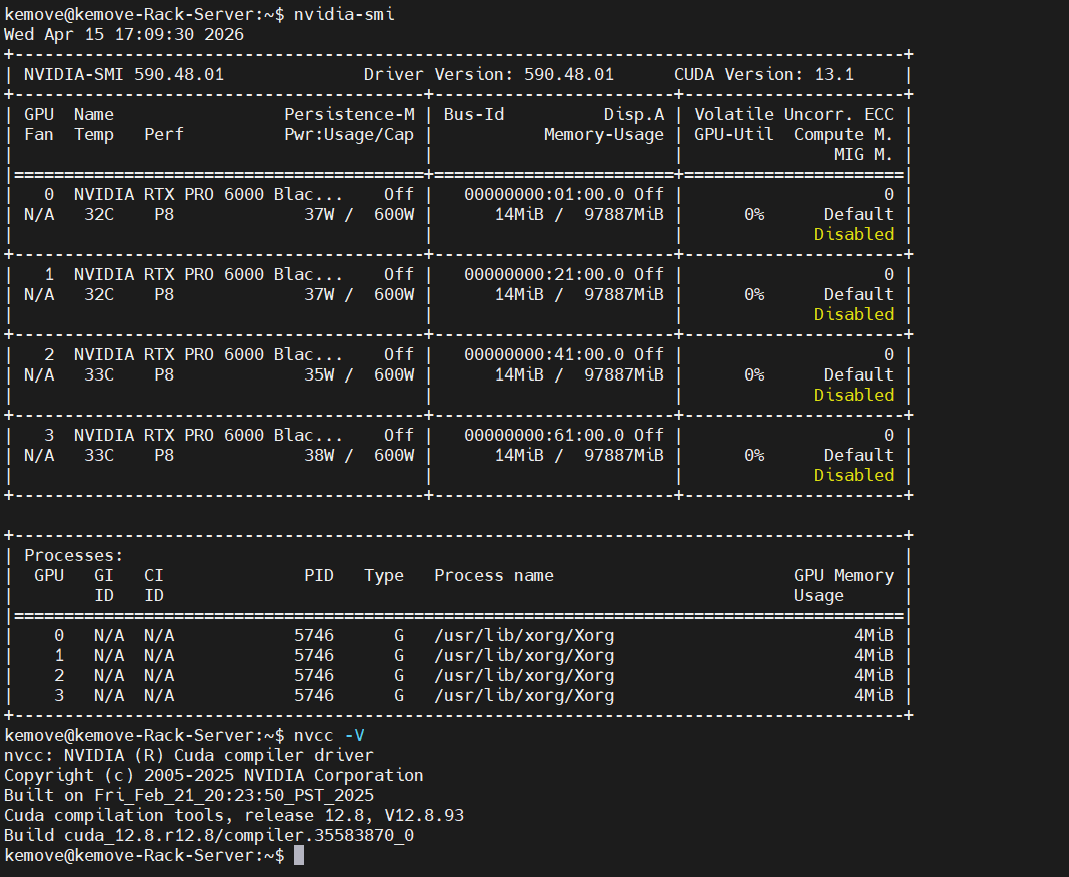Click bus ID '00000000:41:00.0'
The width and height of the screenshot is (1069, 877).
[x=544, y=355]
